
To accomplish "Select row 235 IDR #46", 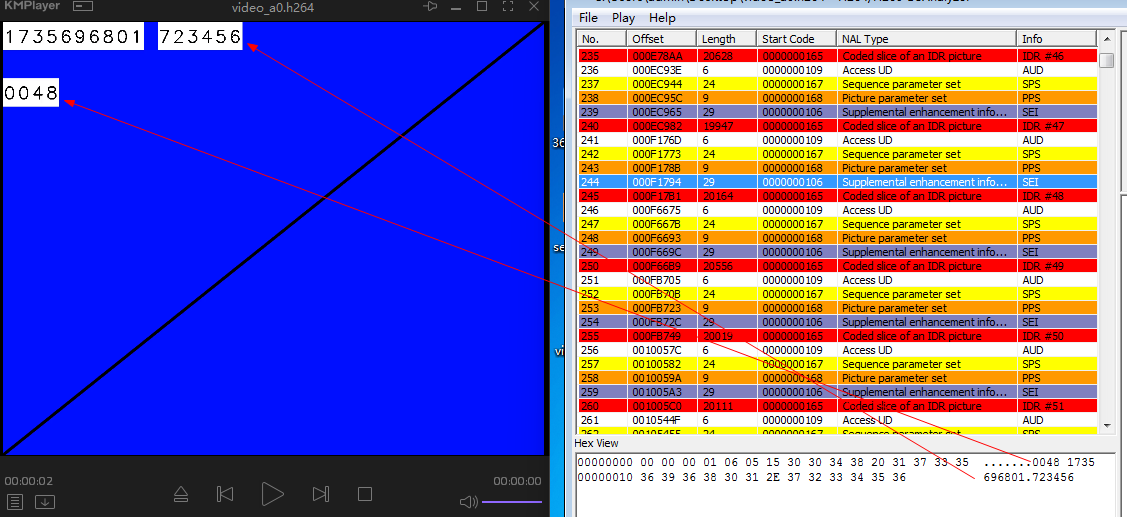I will pos(837,56).
